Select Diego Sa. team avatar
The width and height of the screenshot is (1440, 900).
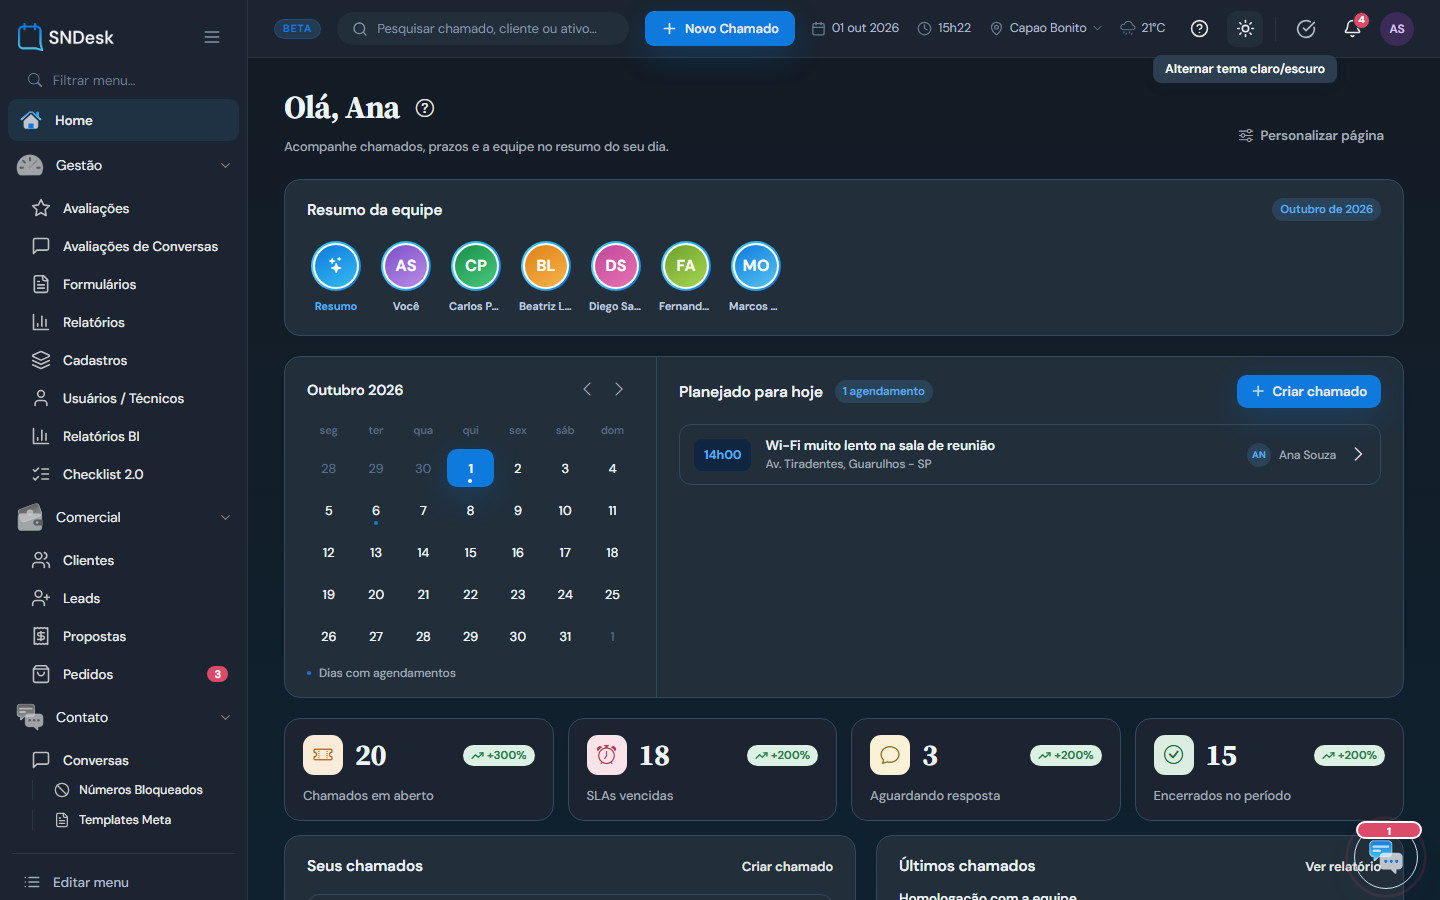(616, 266)
